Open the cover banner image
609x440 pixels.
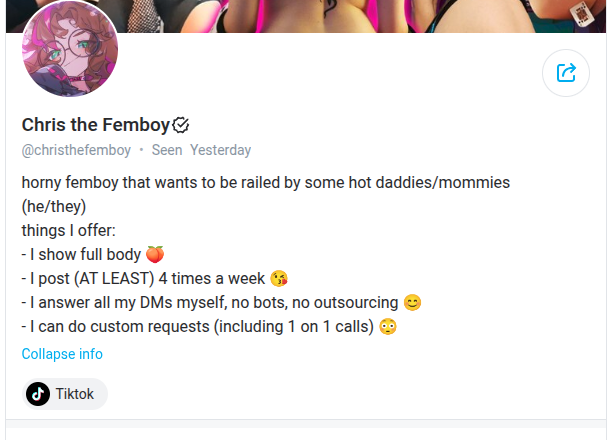(x=306, y=16)
